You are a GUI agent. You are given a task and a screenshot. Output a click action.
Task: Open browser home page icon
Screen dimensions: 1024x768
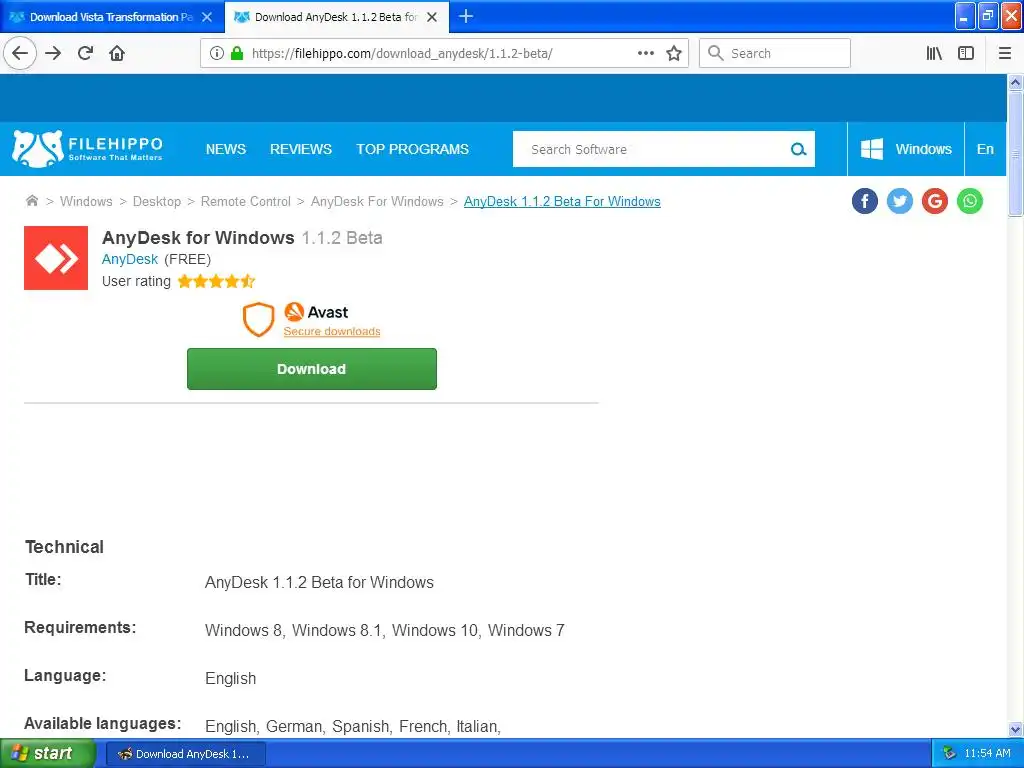pos(117,53)
